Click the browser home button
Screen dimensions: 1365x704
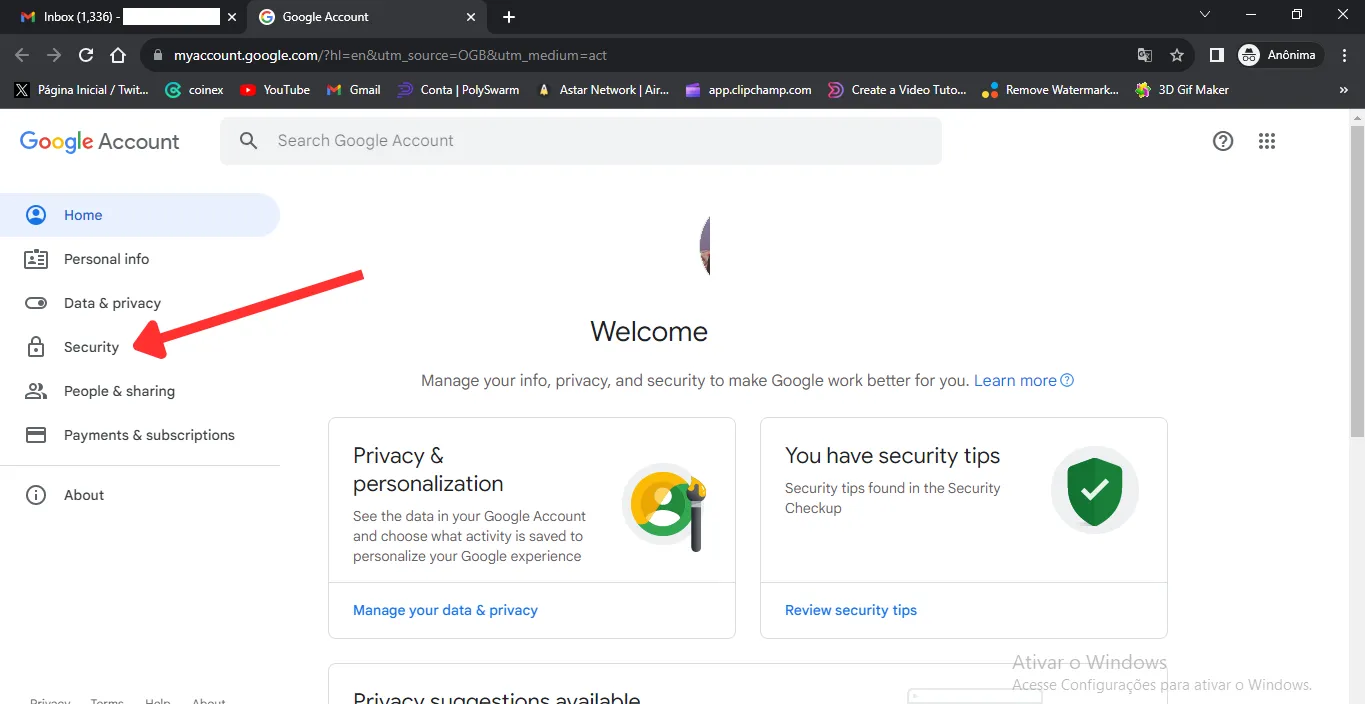pos(118,55)
